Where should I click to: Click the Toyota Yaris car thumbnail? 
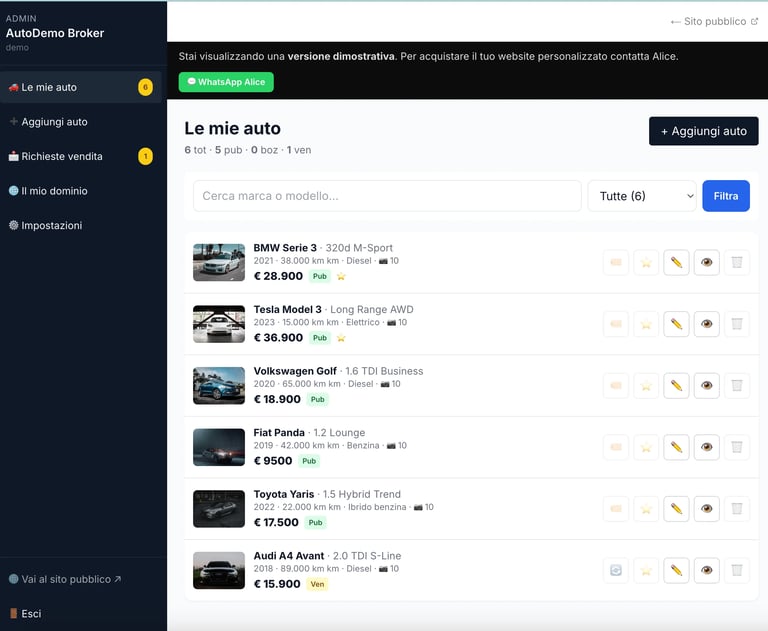click(219, 509)
